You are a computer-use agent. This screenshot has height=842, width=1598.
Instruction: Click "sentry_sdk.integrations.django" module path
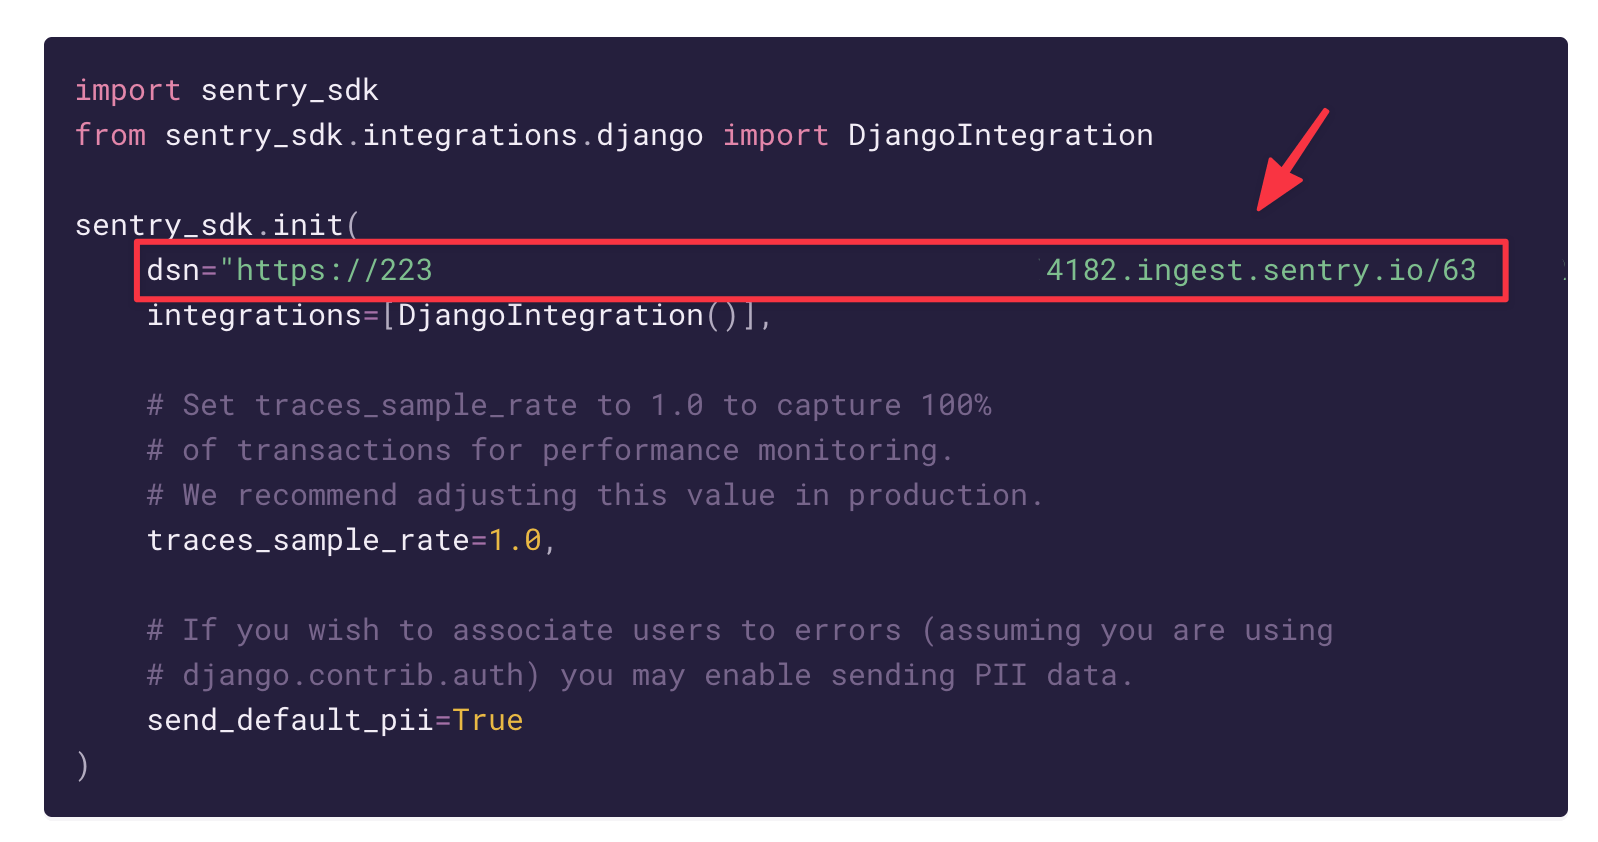pyautogui.click(x=433, y=135)
